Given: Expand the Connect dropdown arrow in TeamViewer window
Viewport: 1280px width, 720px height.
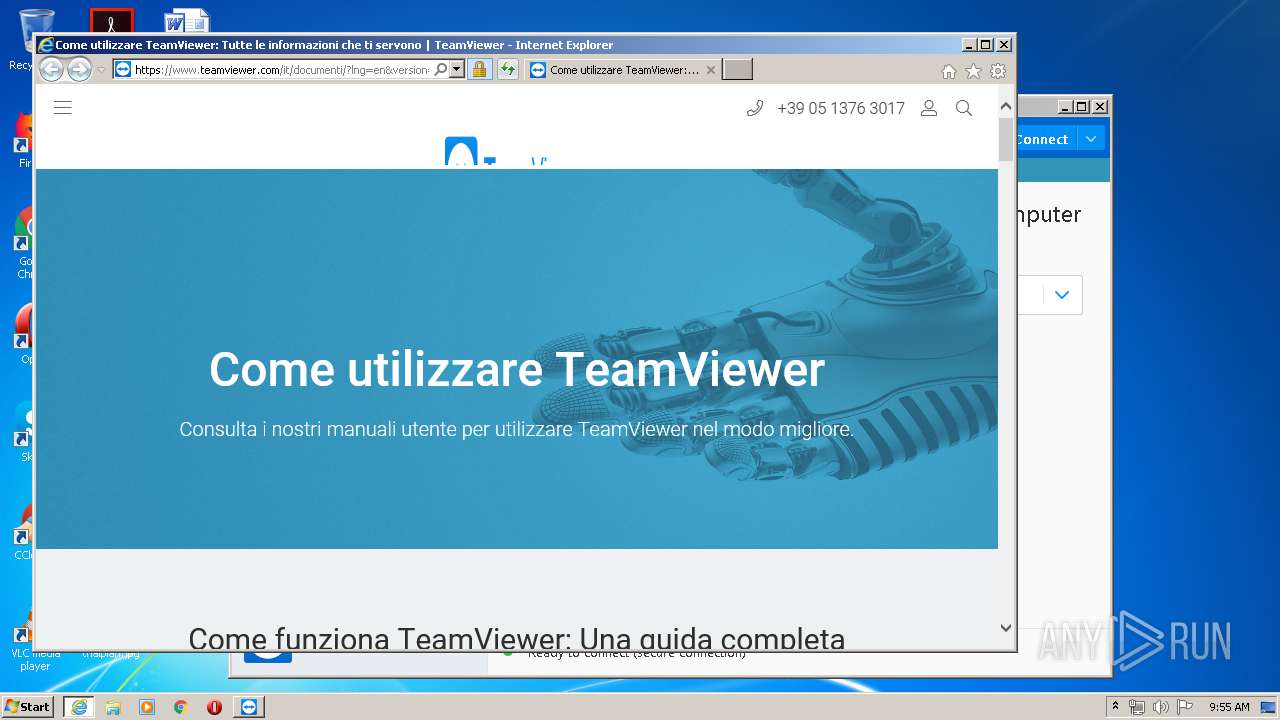Looking at the screenshot, I should tap(1091, 139).
